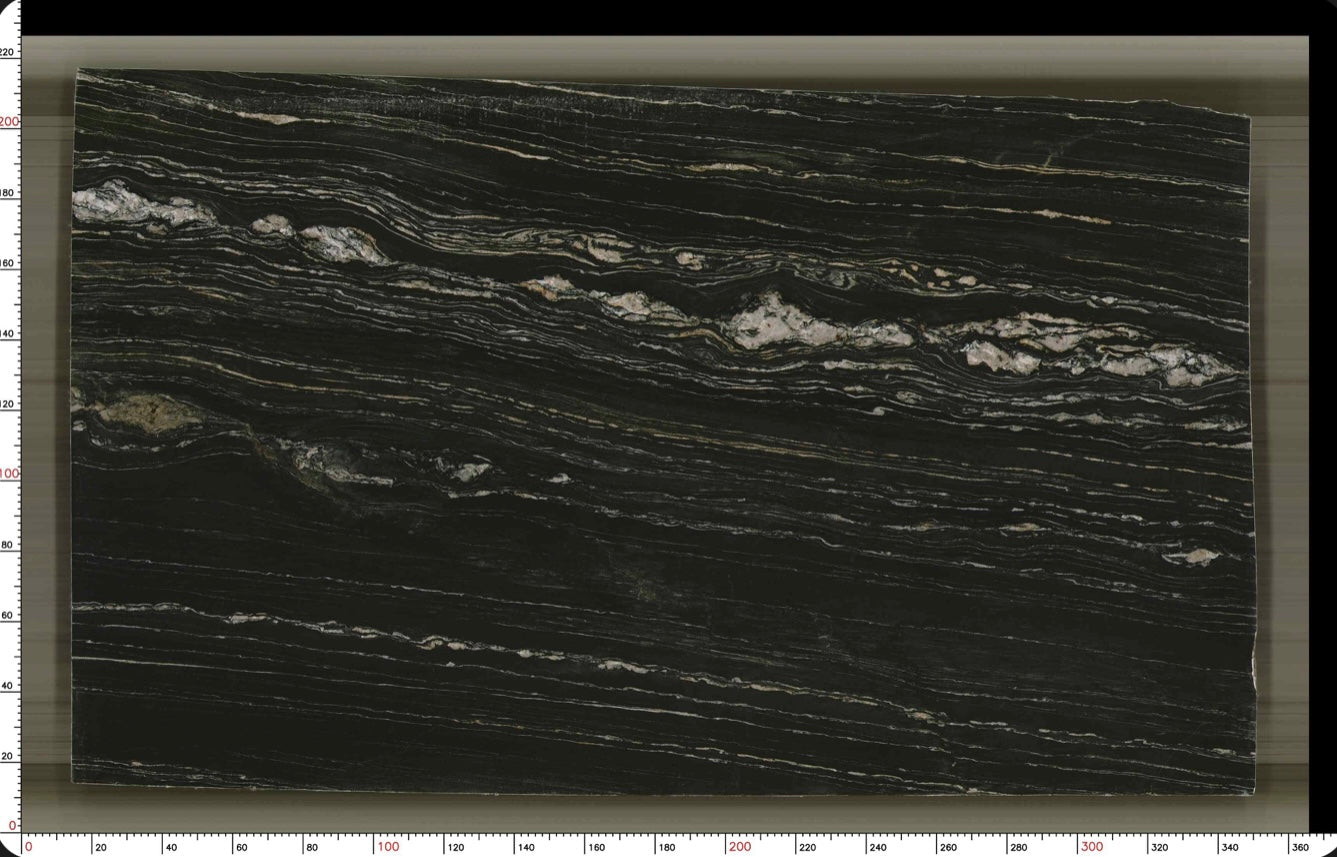Image resolution: width=1337 pixels, height=857 pixels.
Task: Click the 180 mark on vertical ruler
Action: point(8,192)
